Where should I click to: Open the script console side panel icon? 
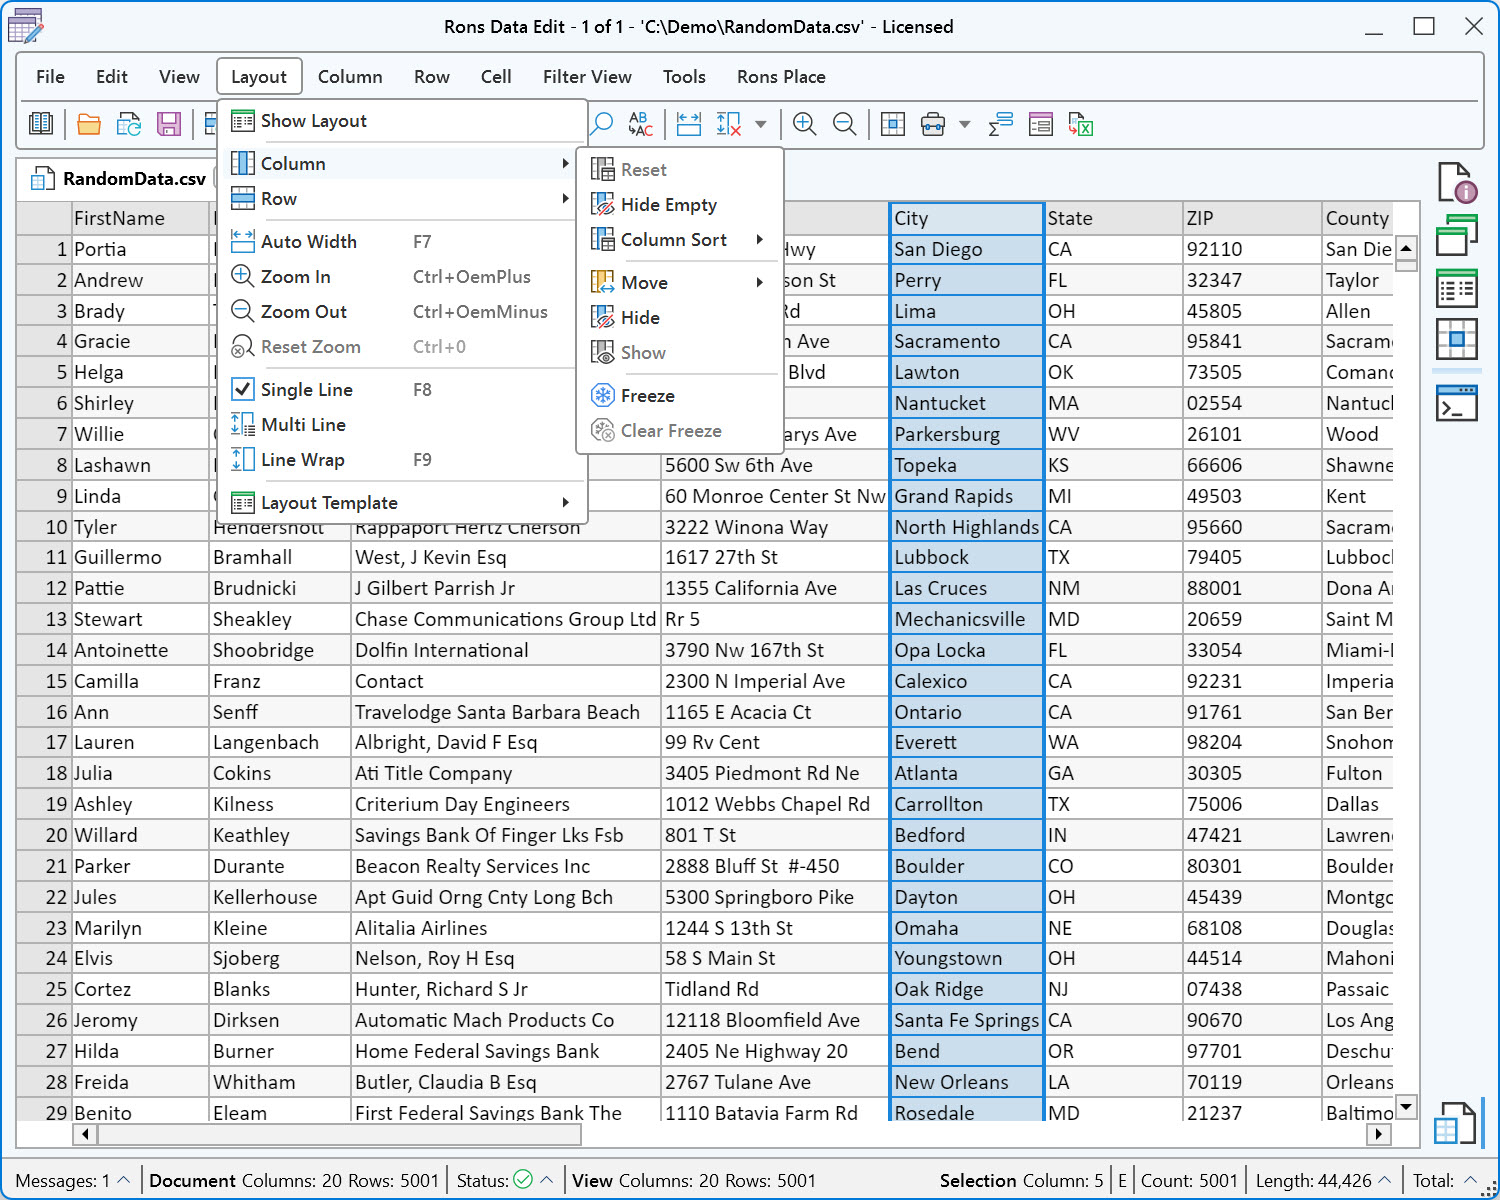pos(1457,403)
